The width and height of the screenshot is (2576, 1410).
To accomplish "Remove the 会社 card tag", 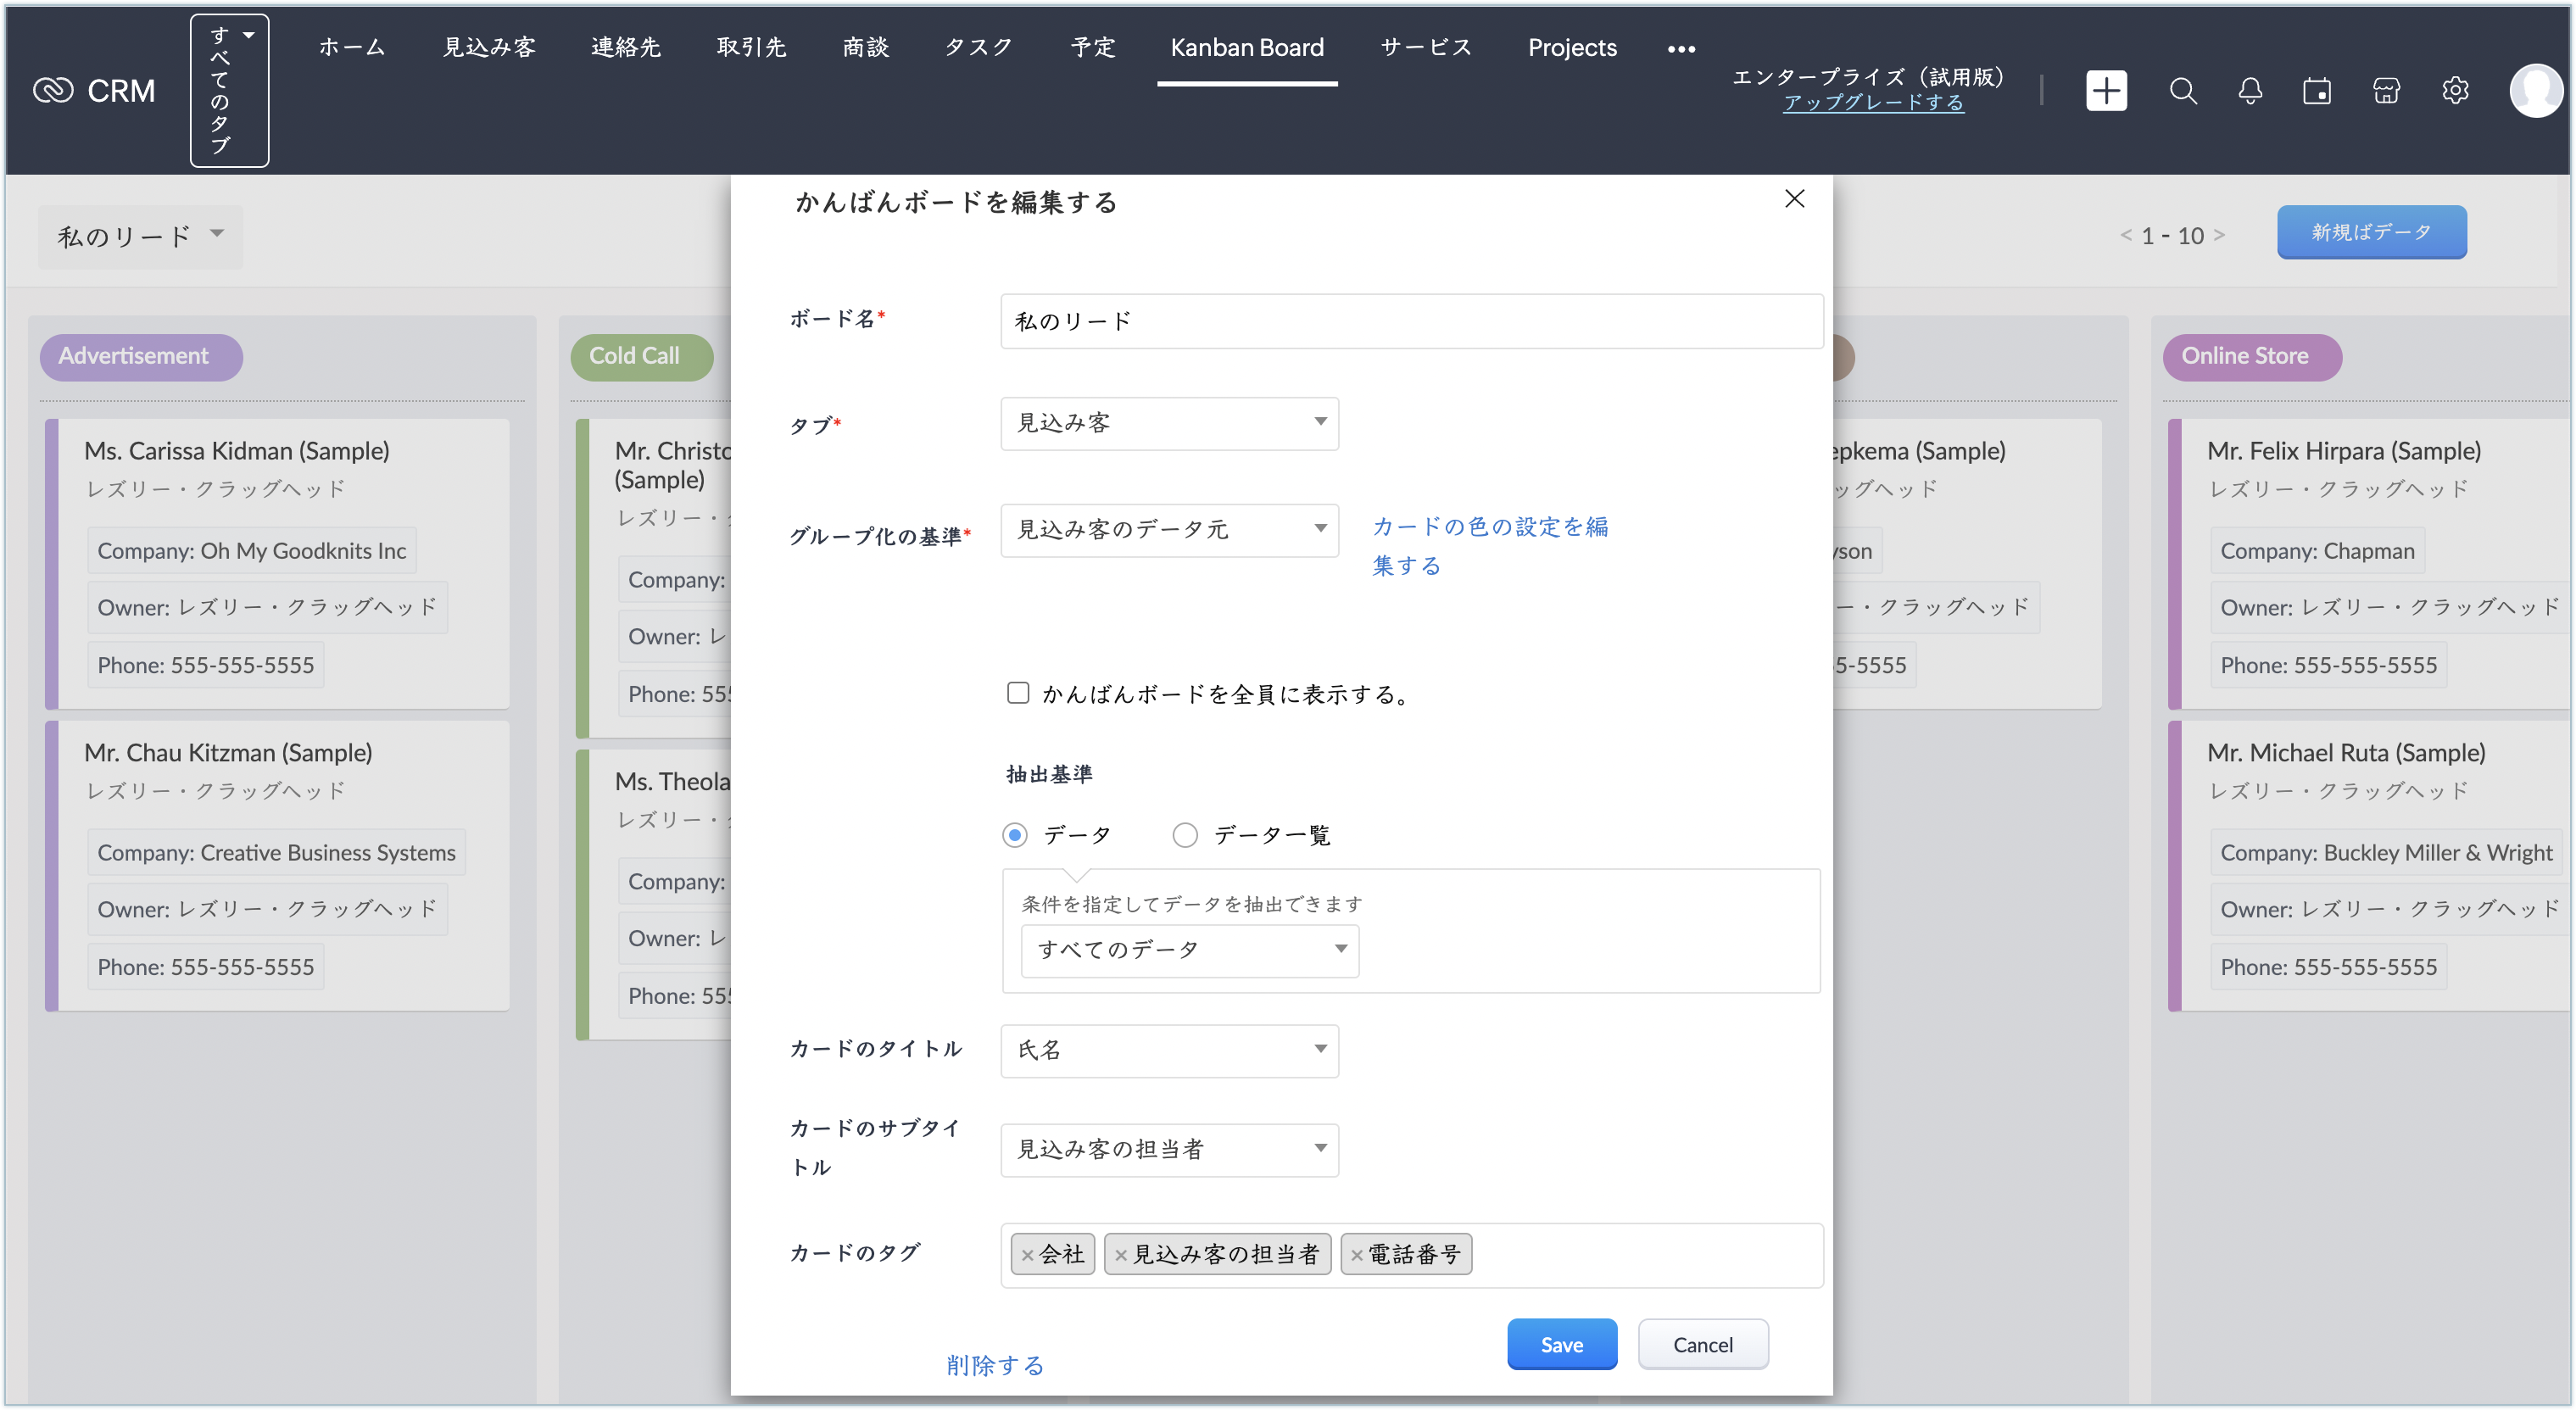I will pyautogui.click(x=1027, y=1255).
